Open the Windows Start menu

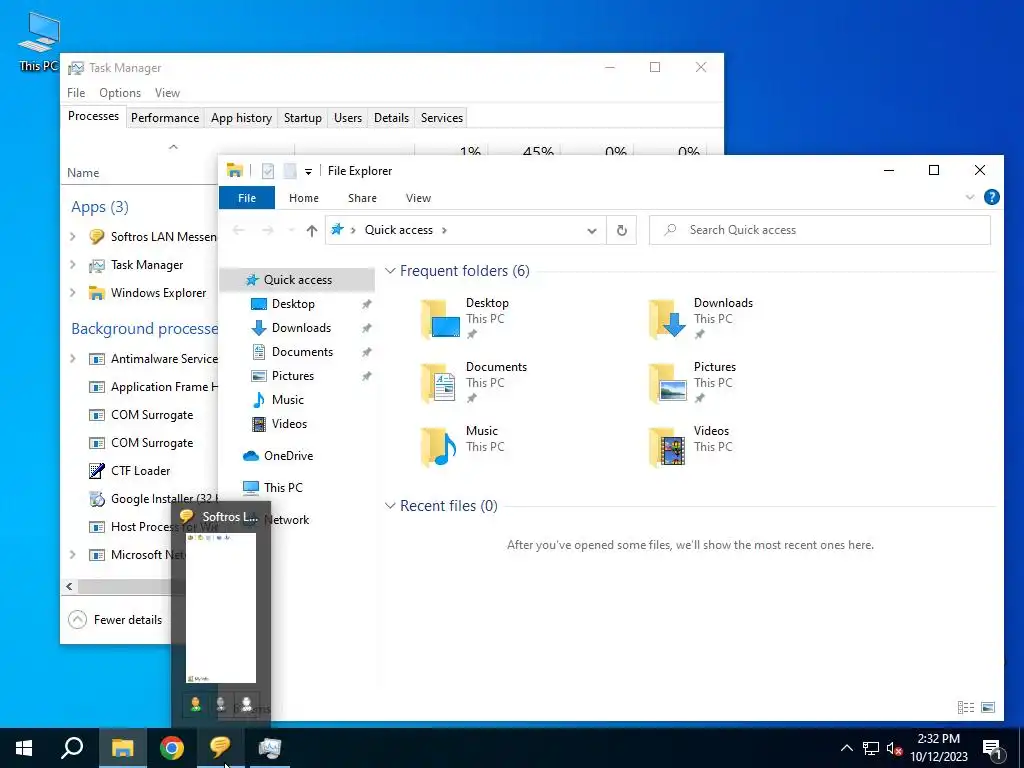pyautogui.click(x=24, y=748)
